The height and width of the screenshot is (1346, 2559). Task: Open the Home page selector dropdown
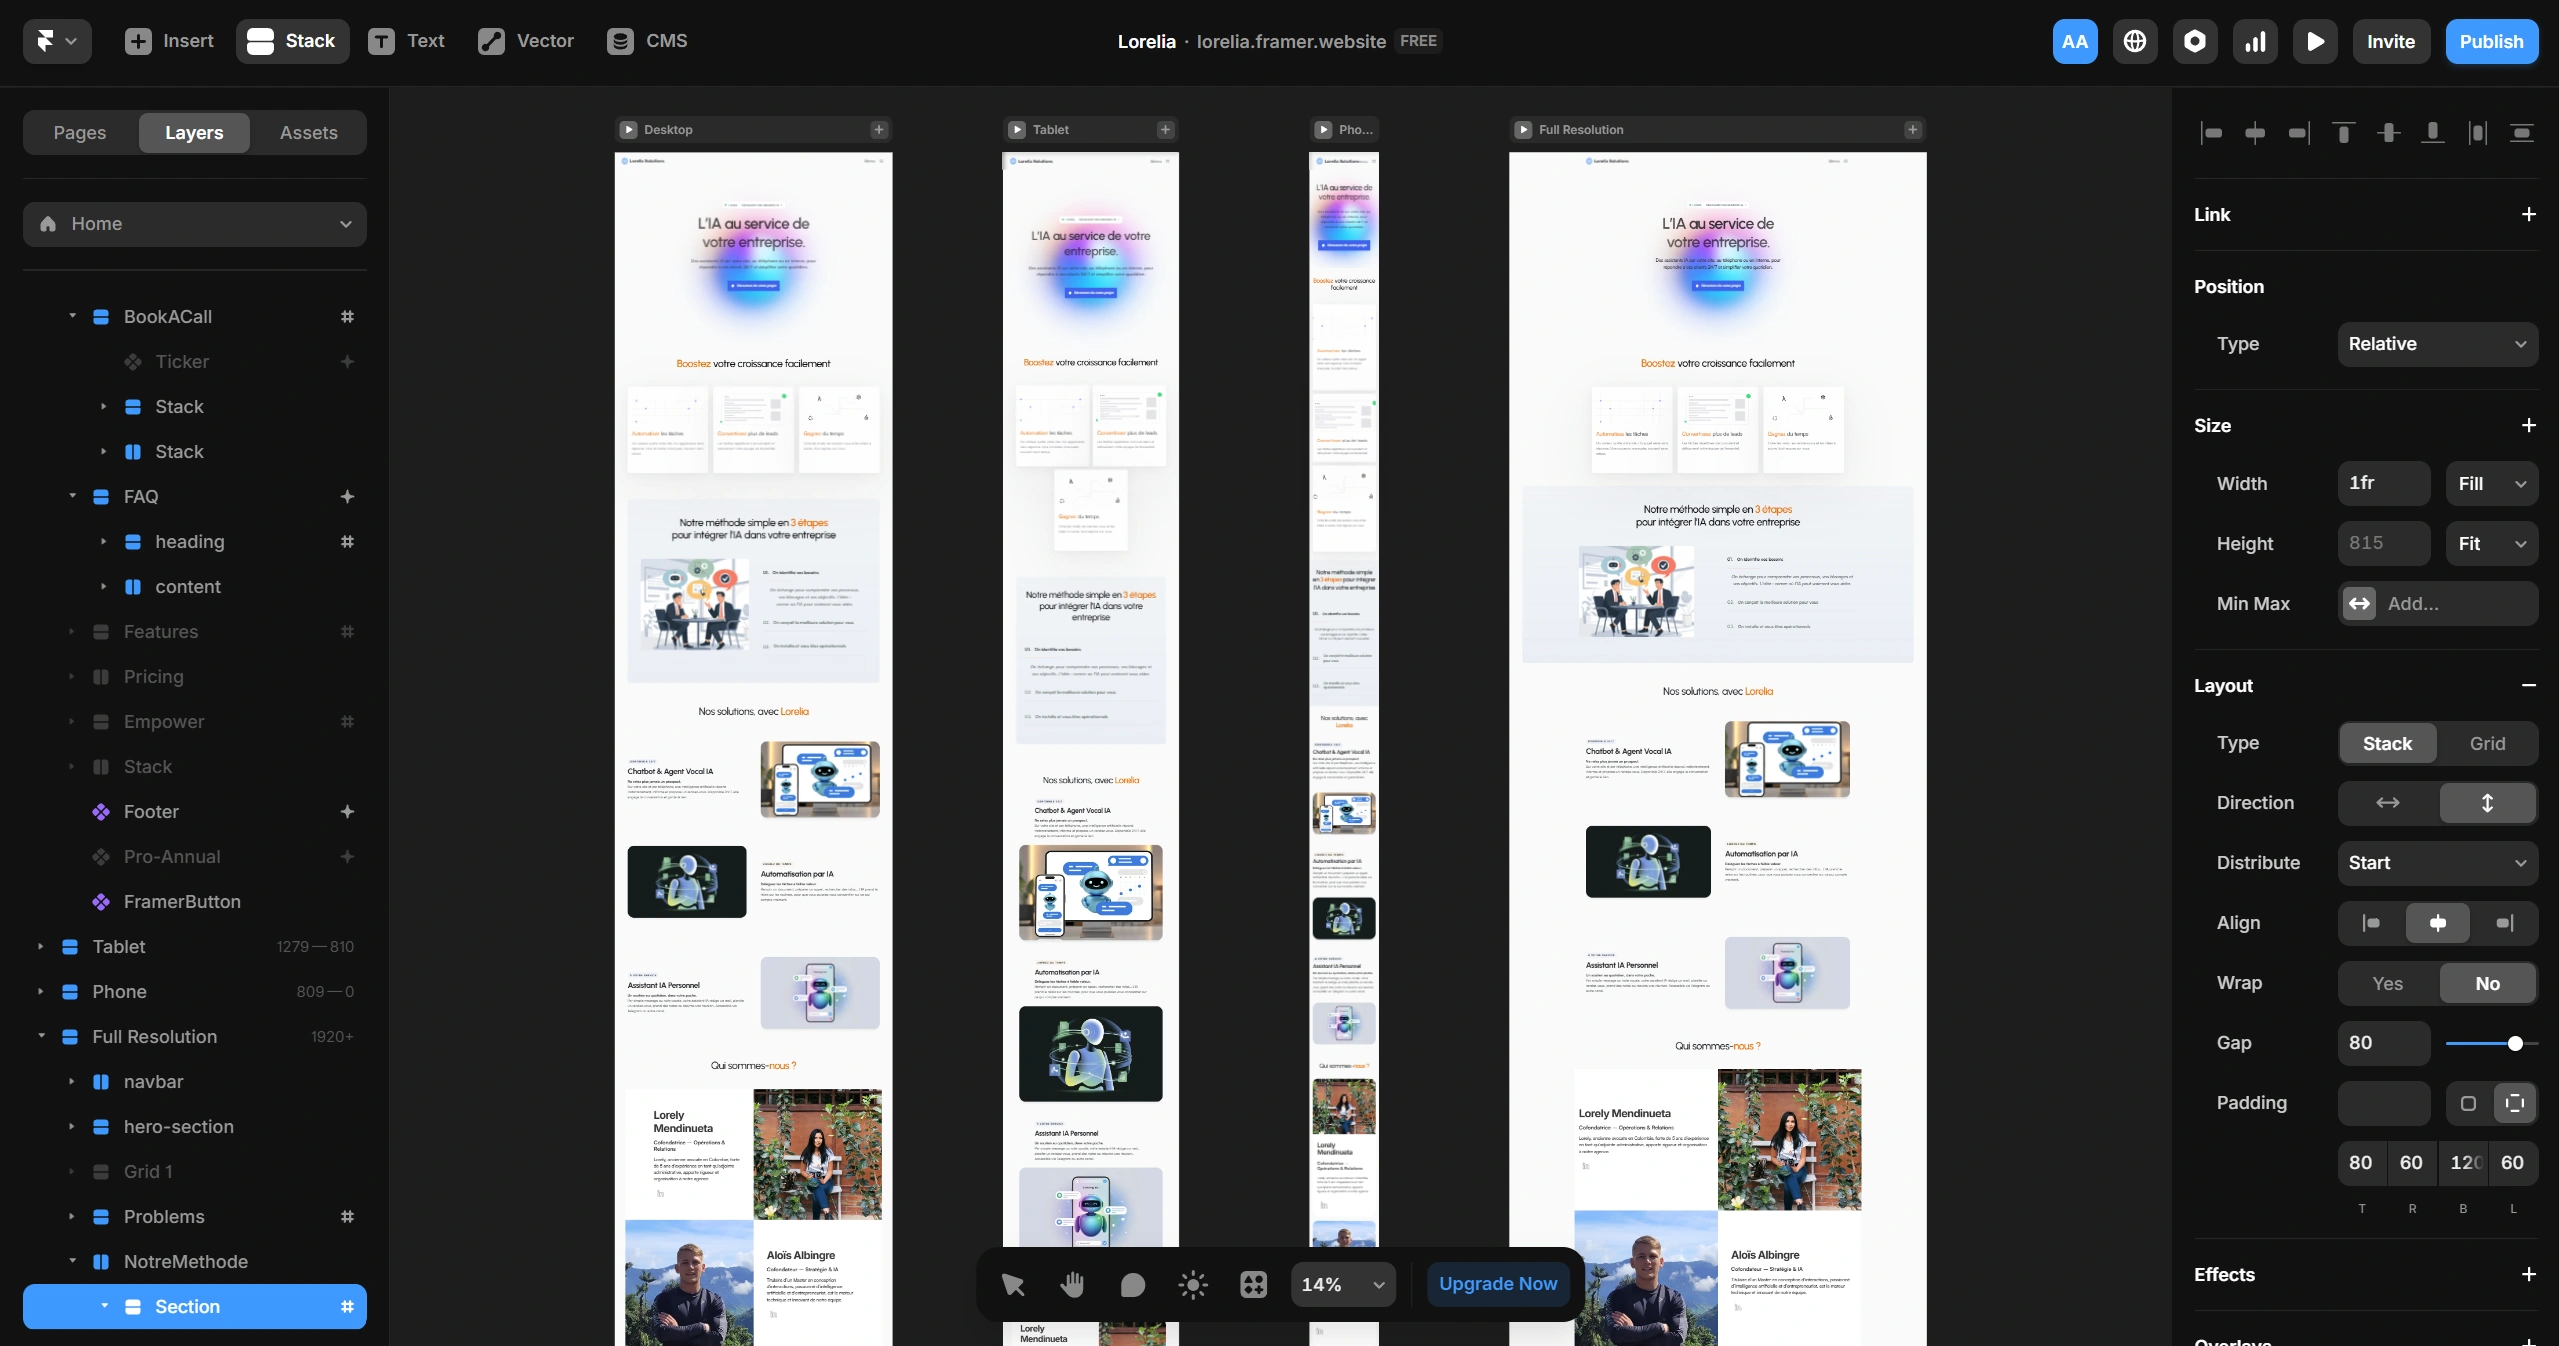195,224
